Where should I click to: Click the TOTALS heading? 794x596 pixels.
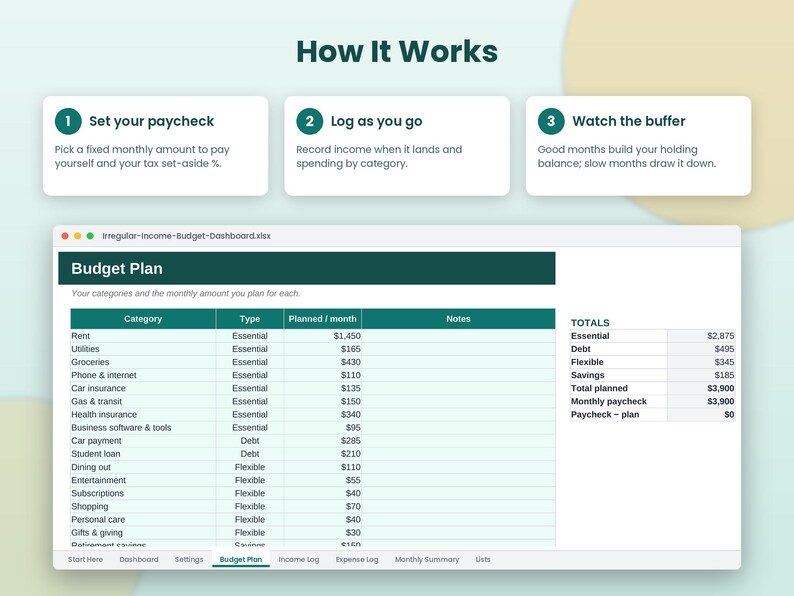(x=590, y=323)
